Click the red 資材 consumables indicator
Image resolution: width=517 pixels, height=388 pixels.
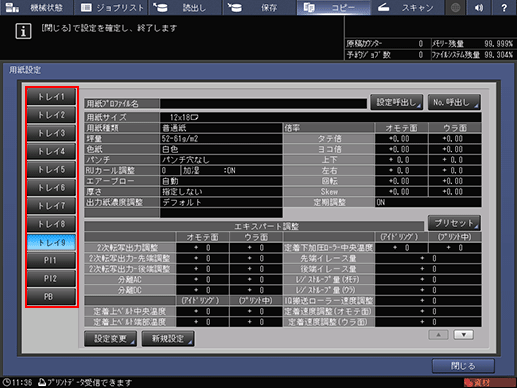(x=489, y=383)
